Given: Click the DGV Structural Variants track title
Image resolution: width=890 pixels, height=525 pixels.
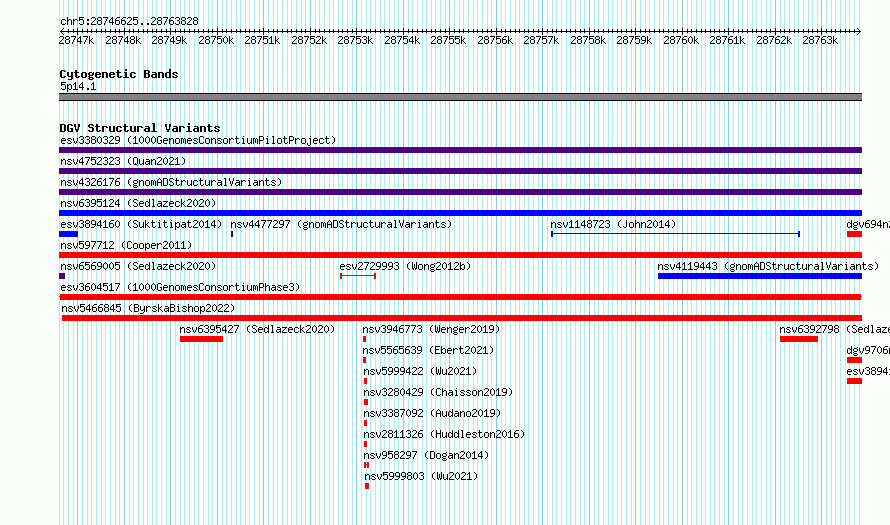Looking at the screenshot, I should [140, 128].
